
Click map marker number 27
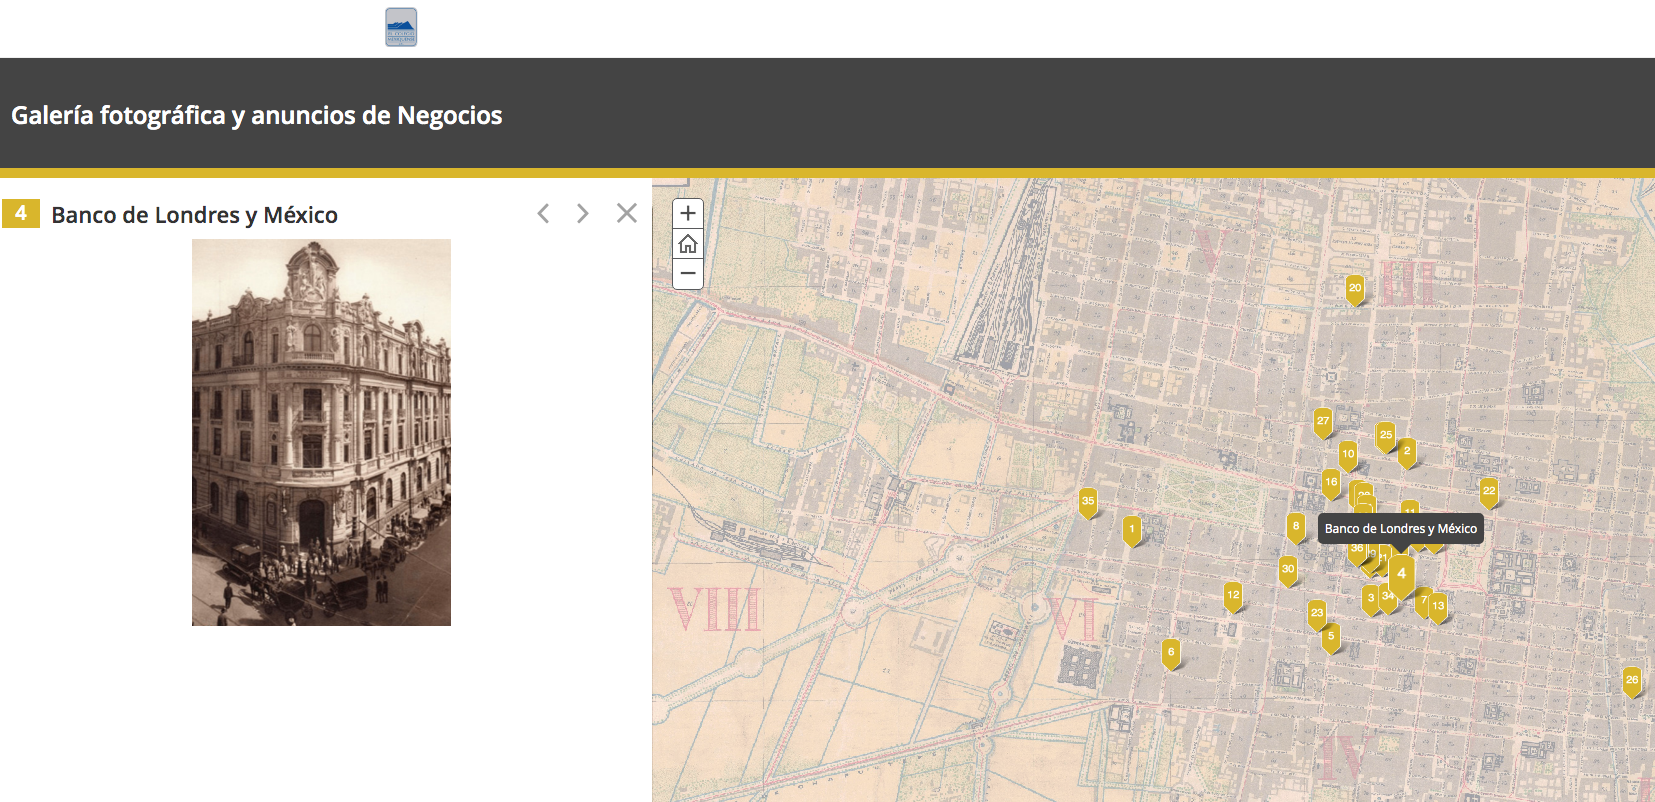pyautogui.click(x=1323, y=421)
